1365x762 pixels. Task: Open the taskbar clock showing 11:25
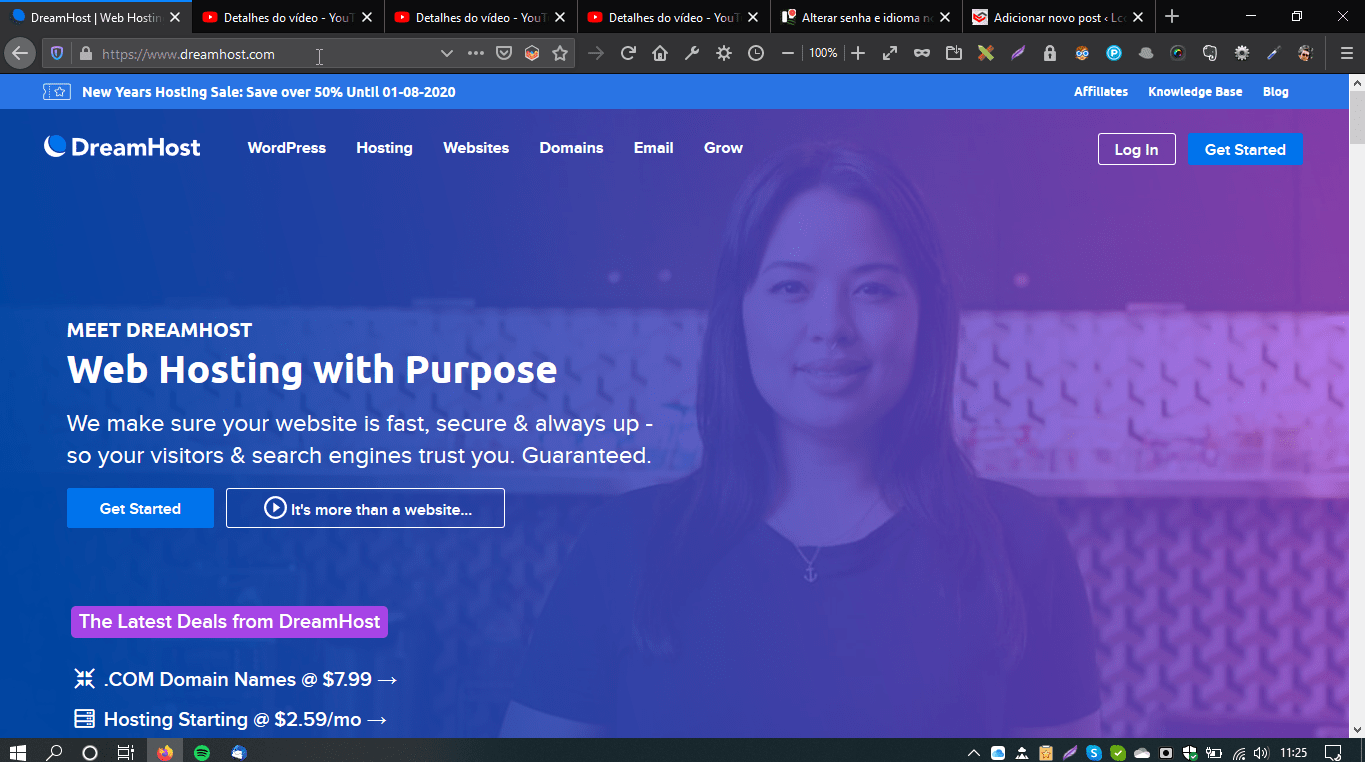coord(1293,752)
